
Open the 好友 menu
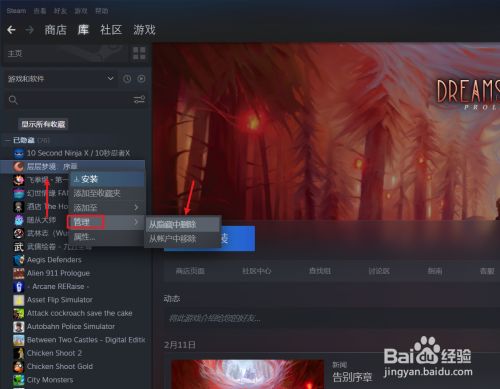[60, 11]
